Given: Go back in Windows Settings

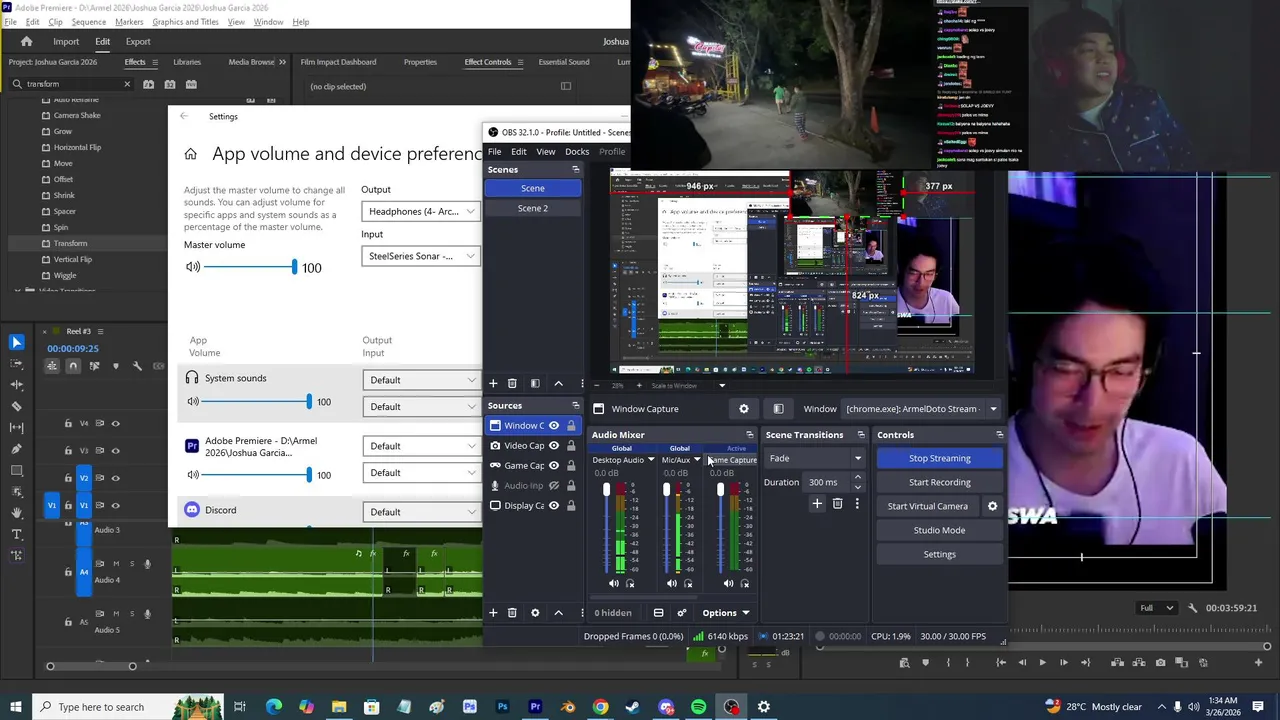Looking at the screenshot, I should [x=184, y=116].
